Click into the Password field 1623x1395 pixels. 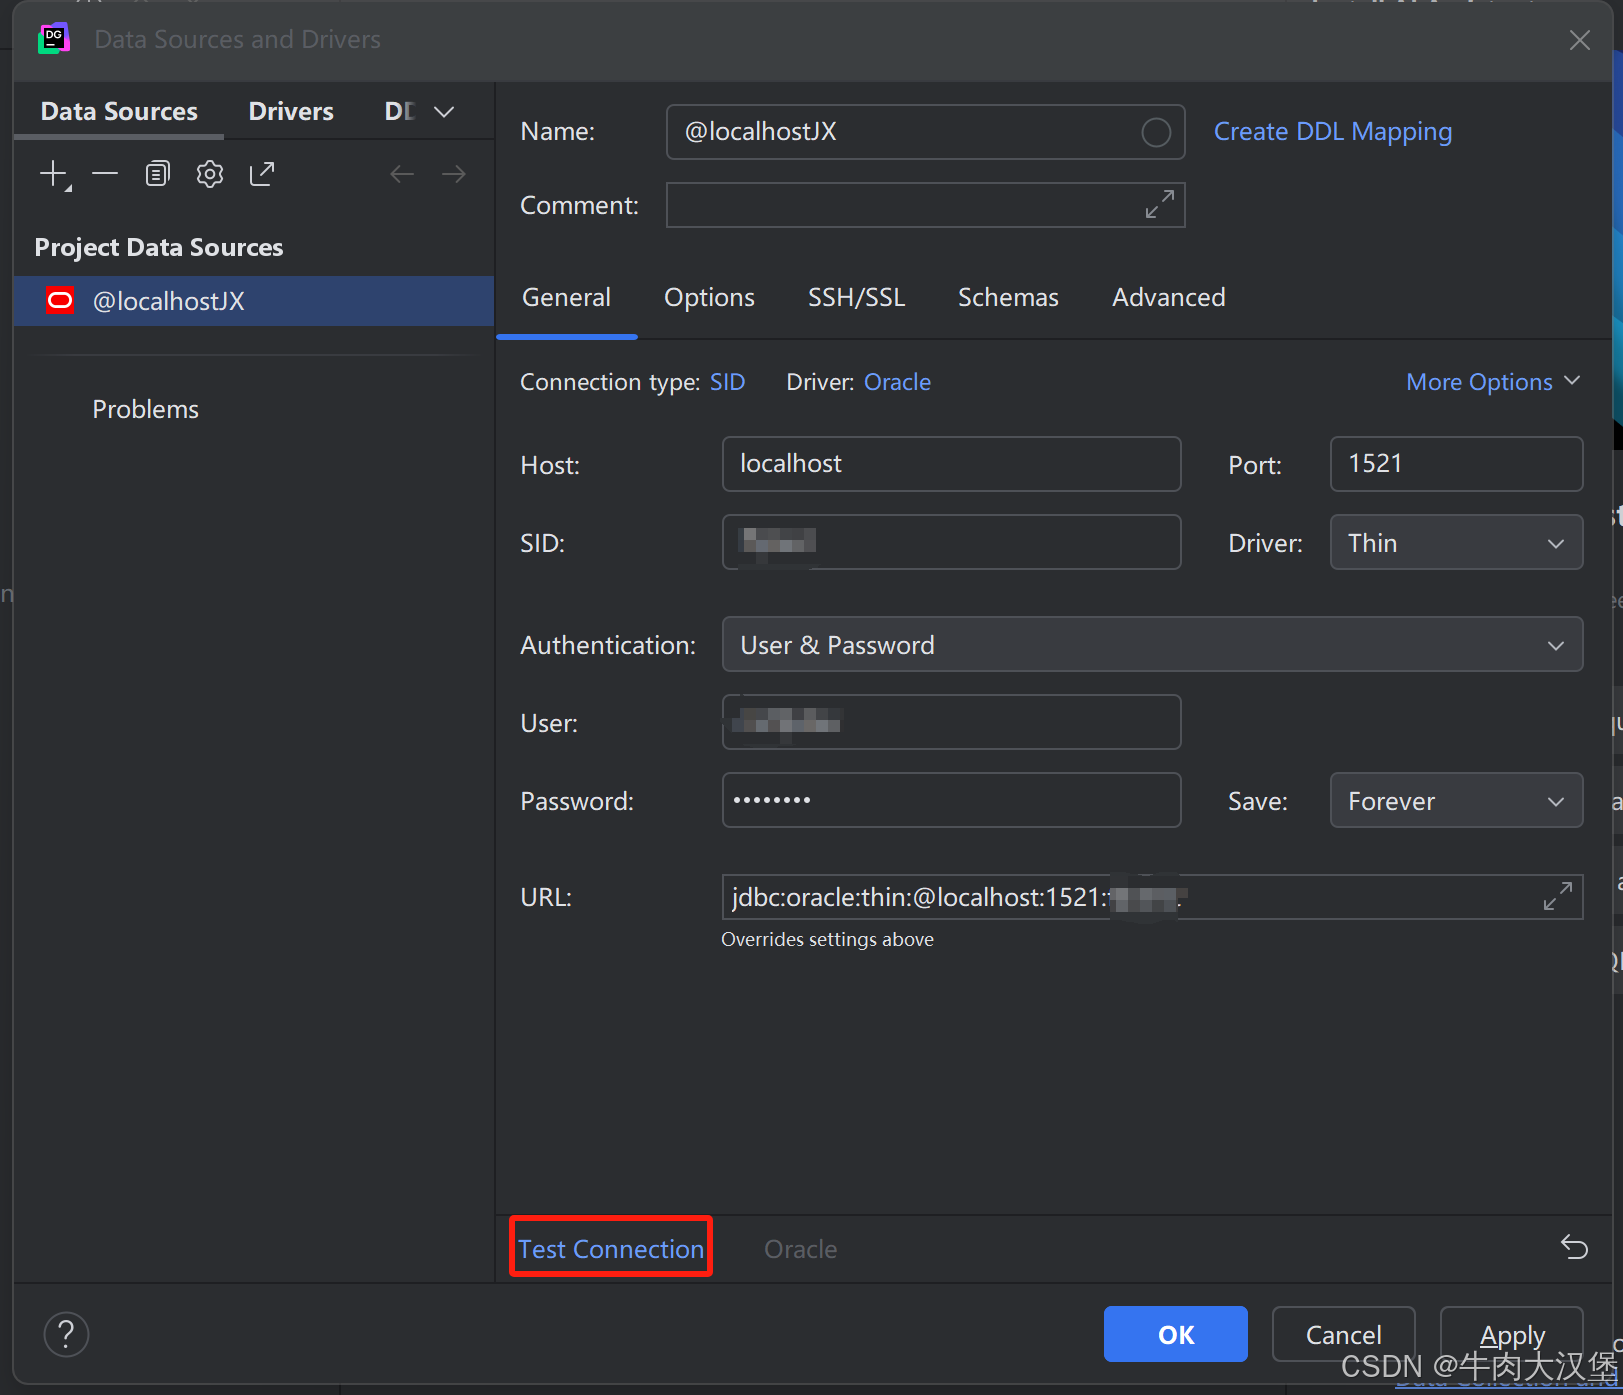pos(951,800)
